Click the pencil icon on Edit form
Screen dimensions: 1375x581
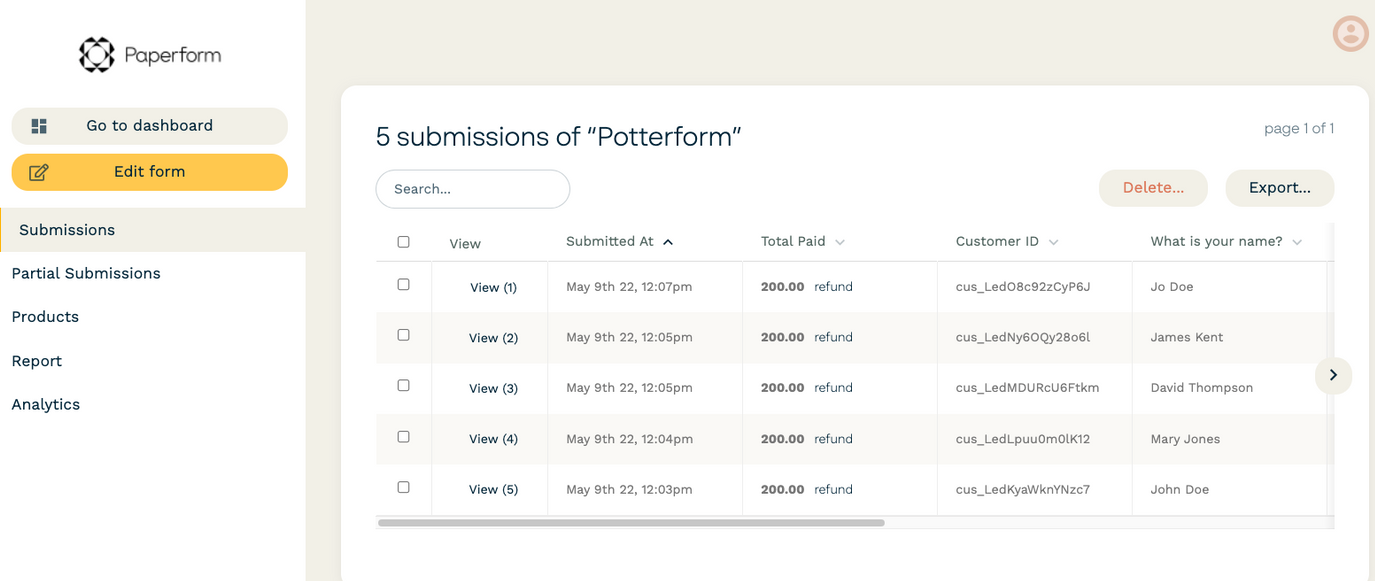(x=39, y=171)
